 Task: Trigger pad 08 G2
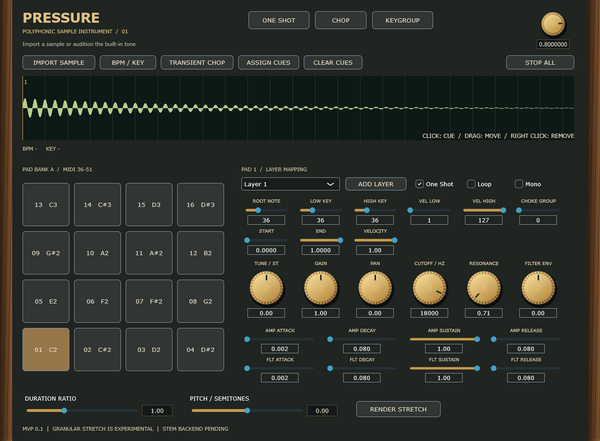pos(201,301)
